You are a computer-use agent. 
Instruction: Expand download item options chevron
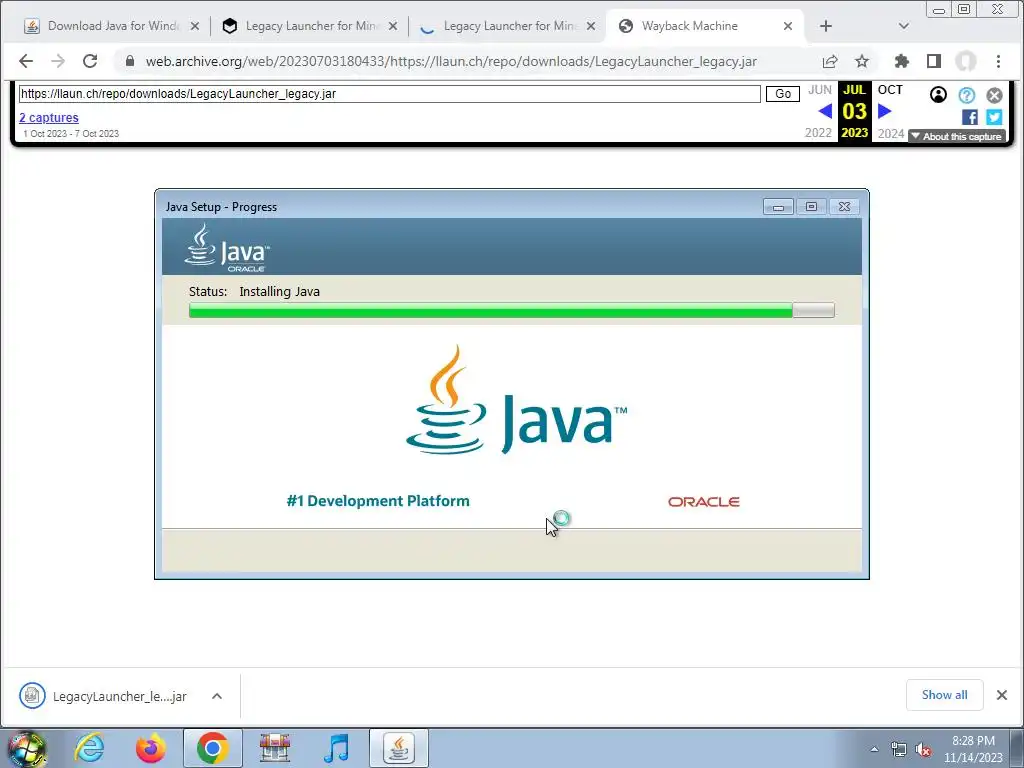point(217,696)
